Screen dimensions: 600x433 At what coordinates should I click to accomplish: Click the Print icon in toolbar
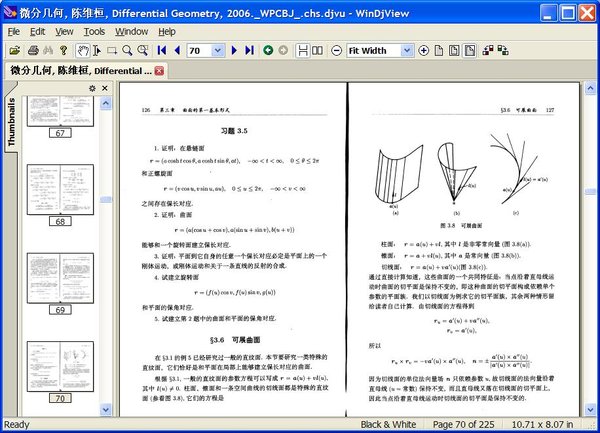click(x=33, y=50)
